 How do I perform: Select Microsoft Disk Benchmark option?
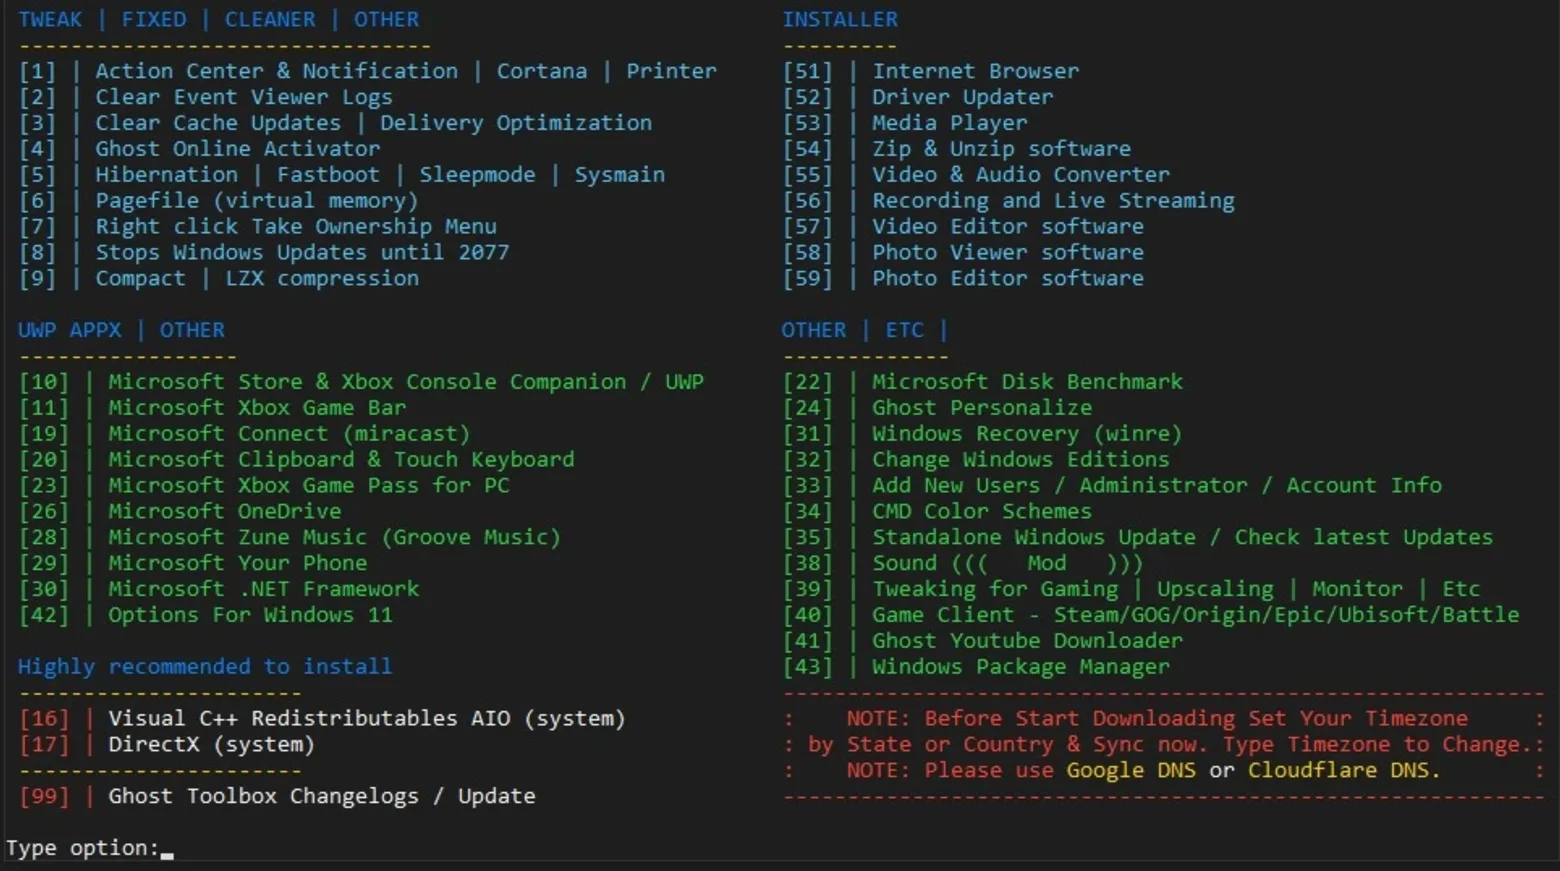(x=983, y=382)
